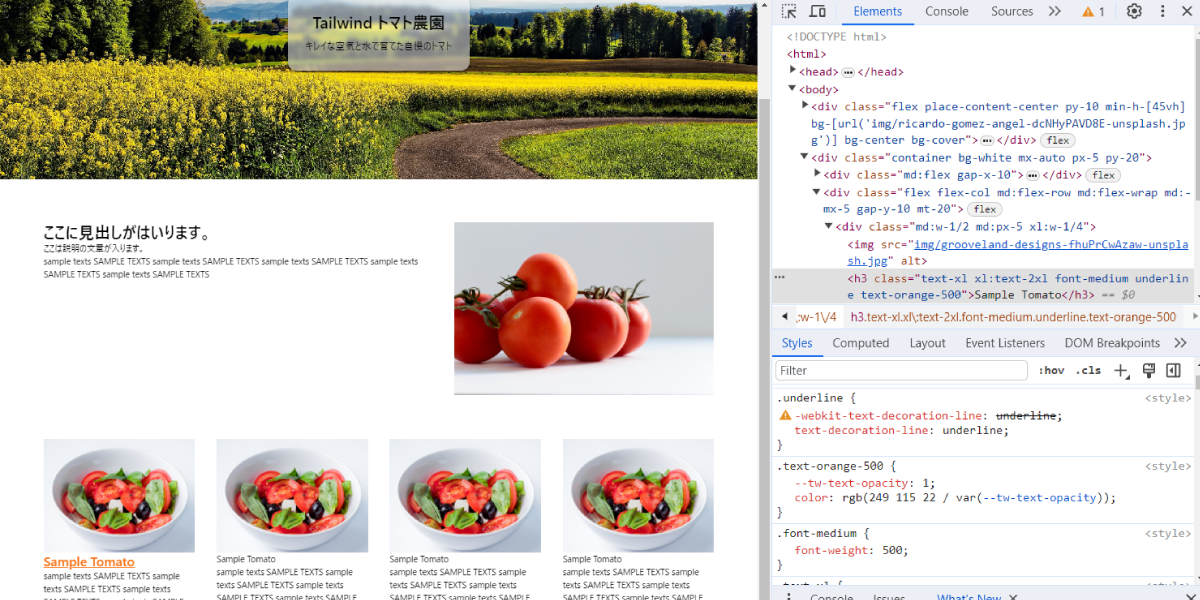Open the orange Sample Tomato heading link
The height and width of the screenshot is (600, 1200).
point(89,562)
